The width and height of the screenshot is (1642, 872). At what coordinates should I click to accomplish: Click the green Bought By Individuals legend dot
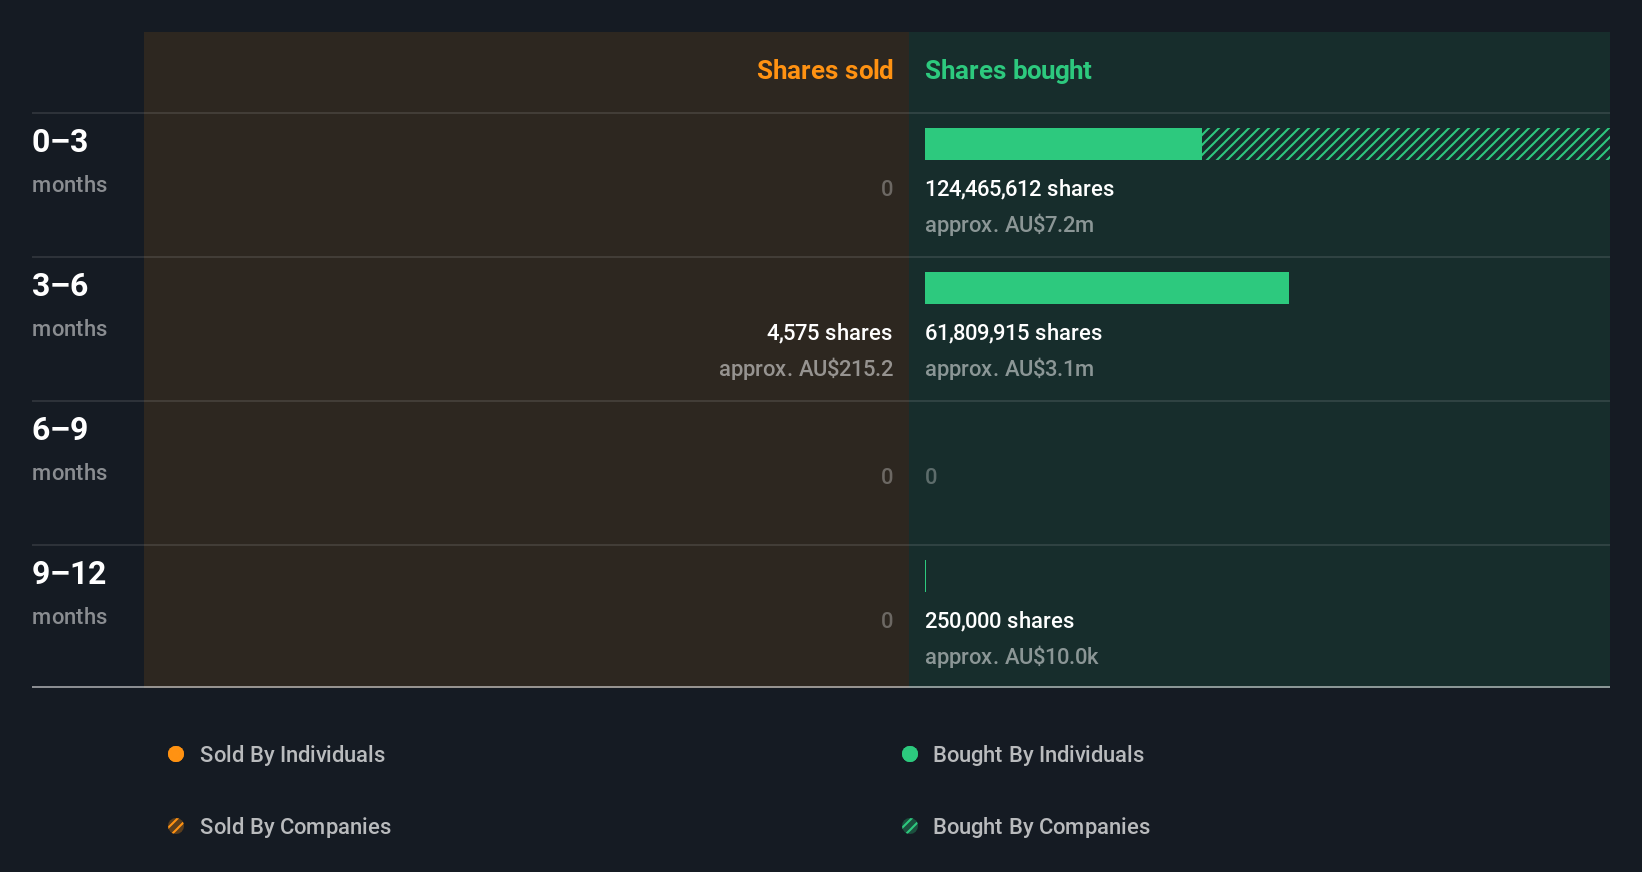910,754
